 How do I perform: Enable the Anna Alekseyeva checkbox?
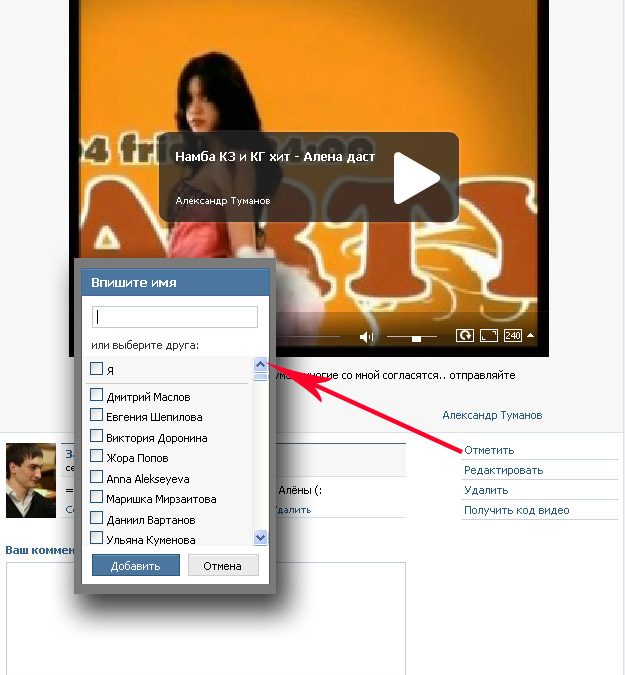(97, 478)
